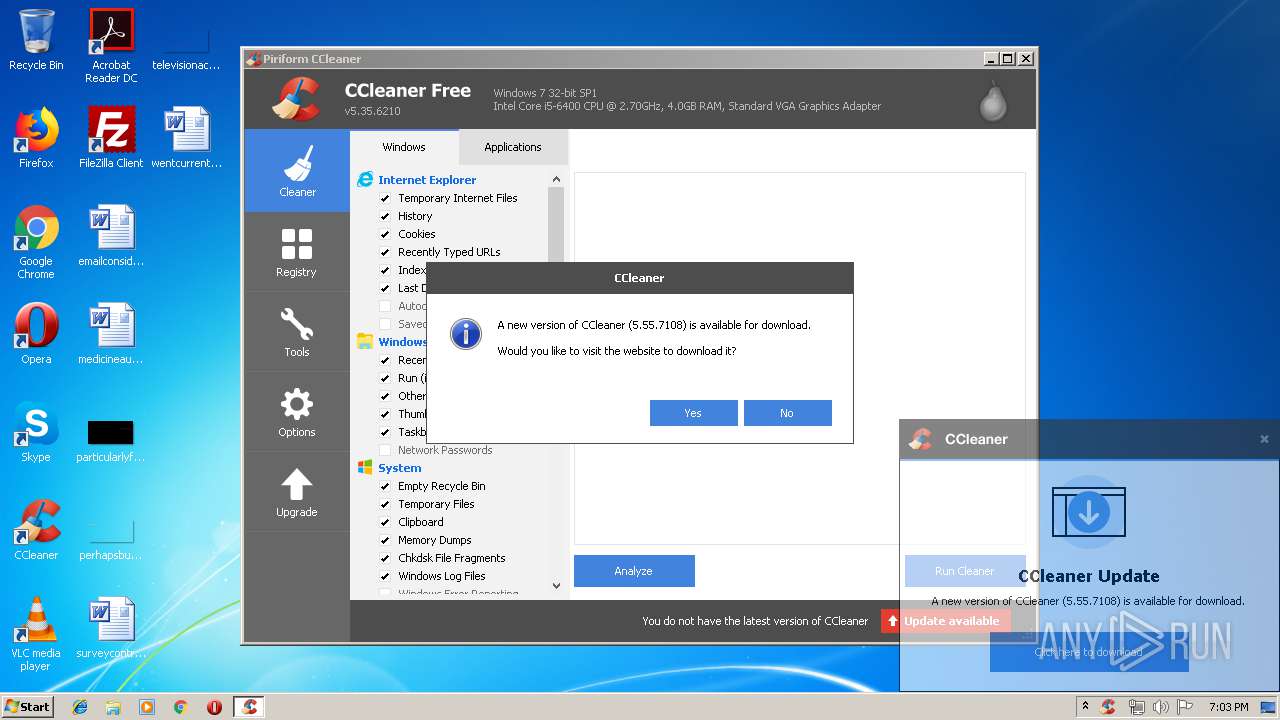Open the Skype desktop shortcut
The height and width of the screenshot is (720, 1280).
click(36, 432)
